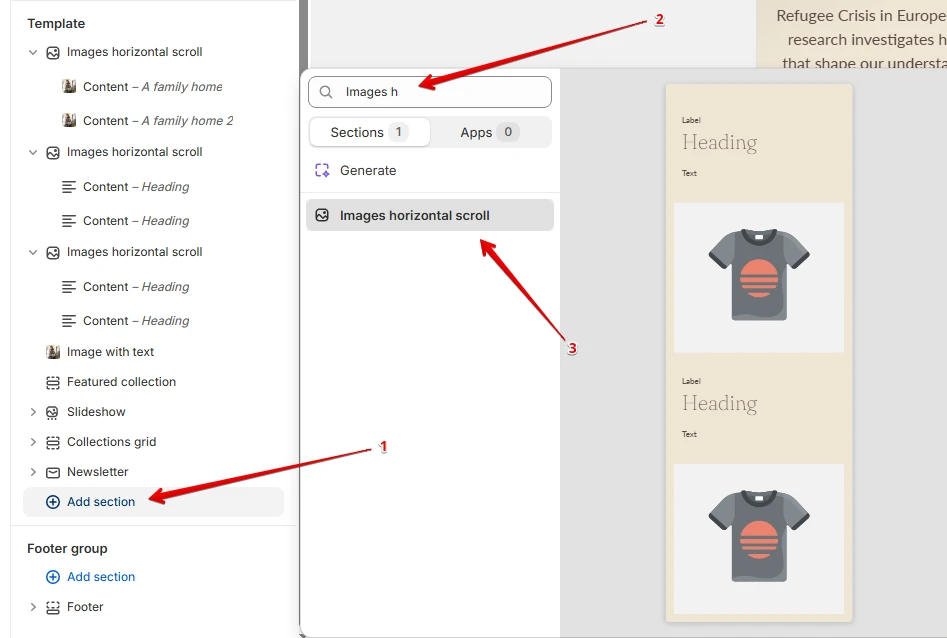The height and width of the screenshot is (638, 947).
Task: Click the text icon of first Content – Heading
Action: (69, 187)
